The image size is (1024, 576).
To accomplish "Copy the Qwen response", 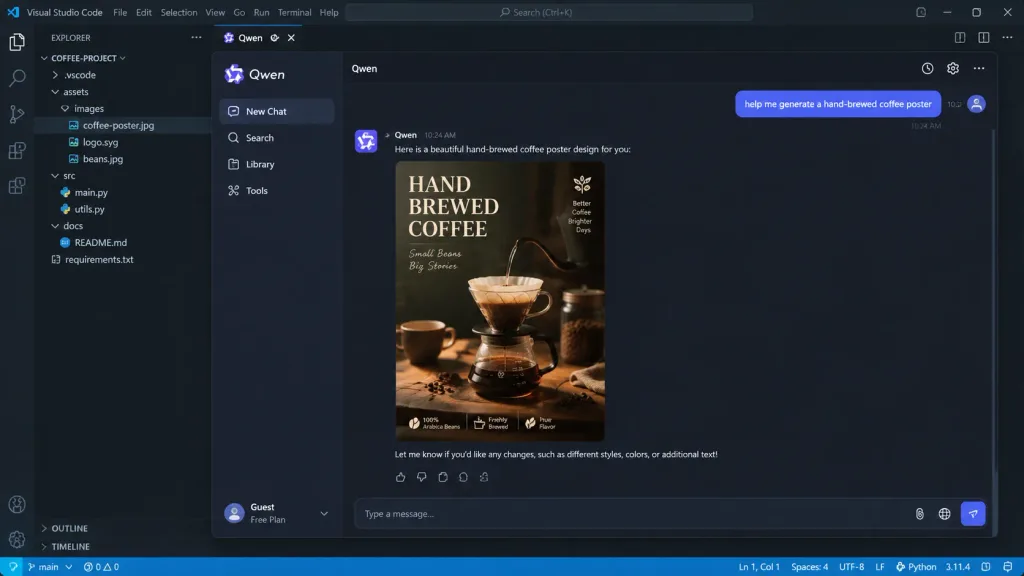I will click(443, 477).
